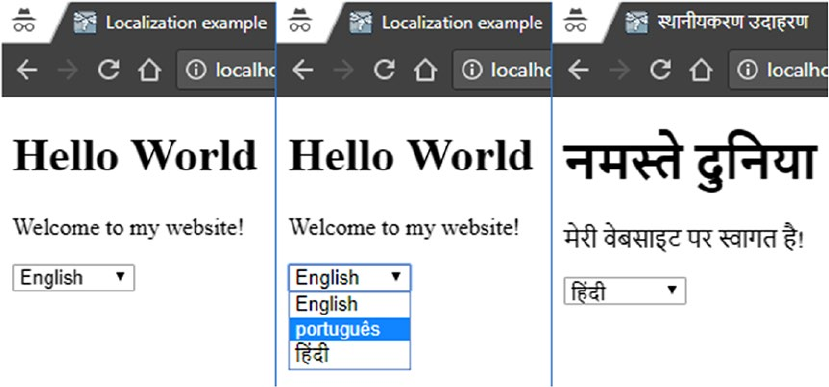Open the English language dropdown on the left page
The image size is (829, 387).
click(73, 278)
